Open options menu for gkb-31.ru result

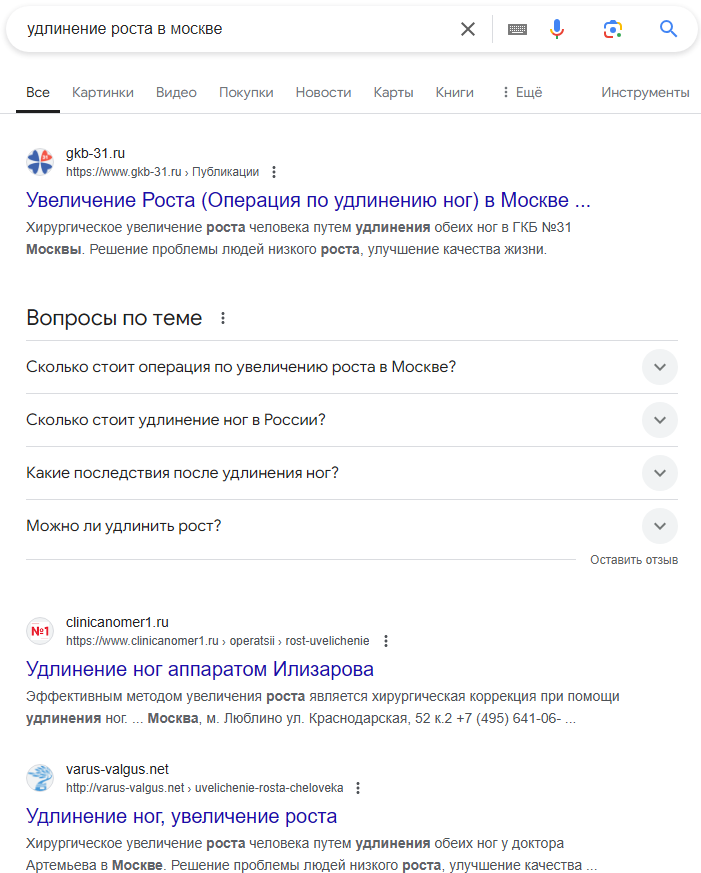(x=275, y=172)
